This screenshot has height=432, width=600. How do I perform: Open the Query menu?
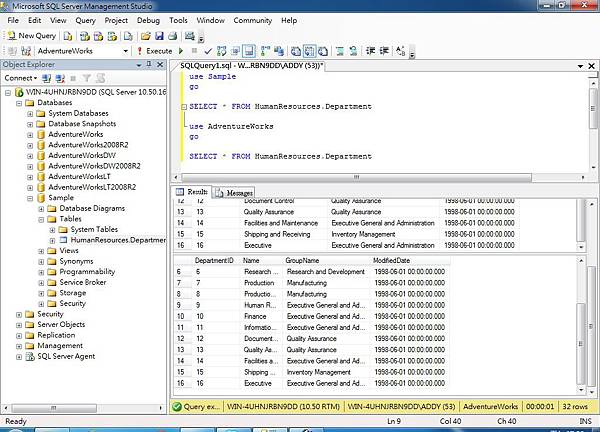[x=86, y=19]
